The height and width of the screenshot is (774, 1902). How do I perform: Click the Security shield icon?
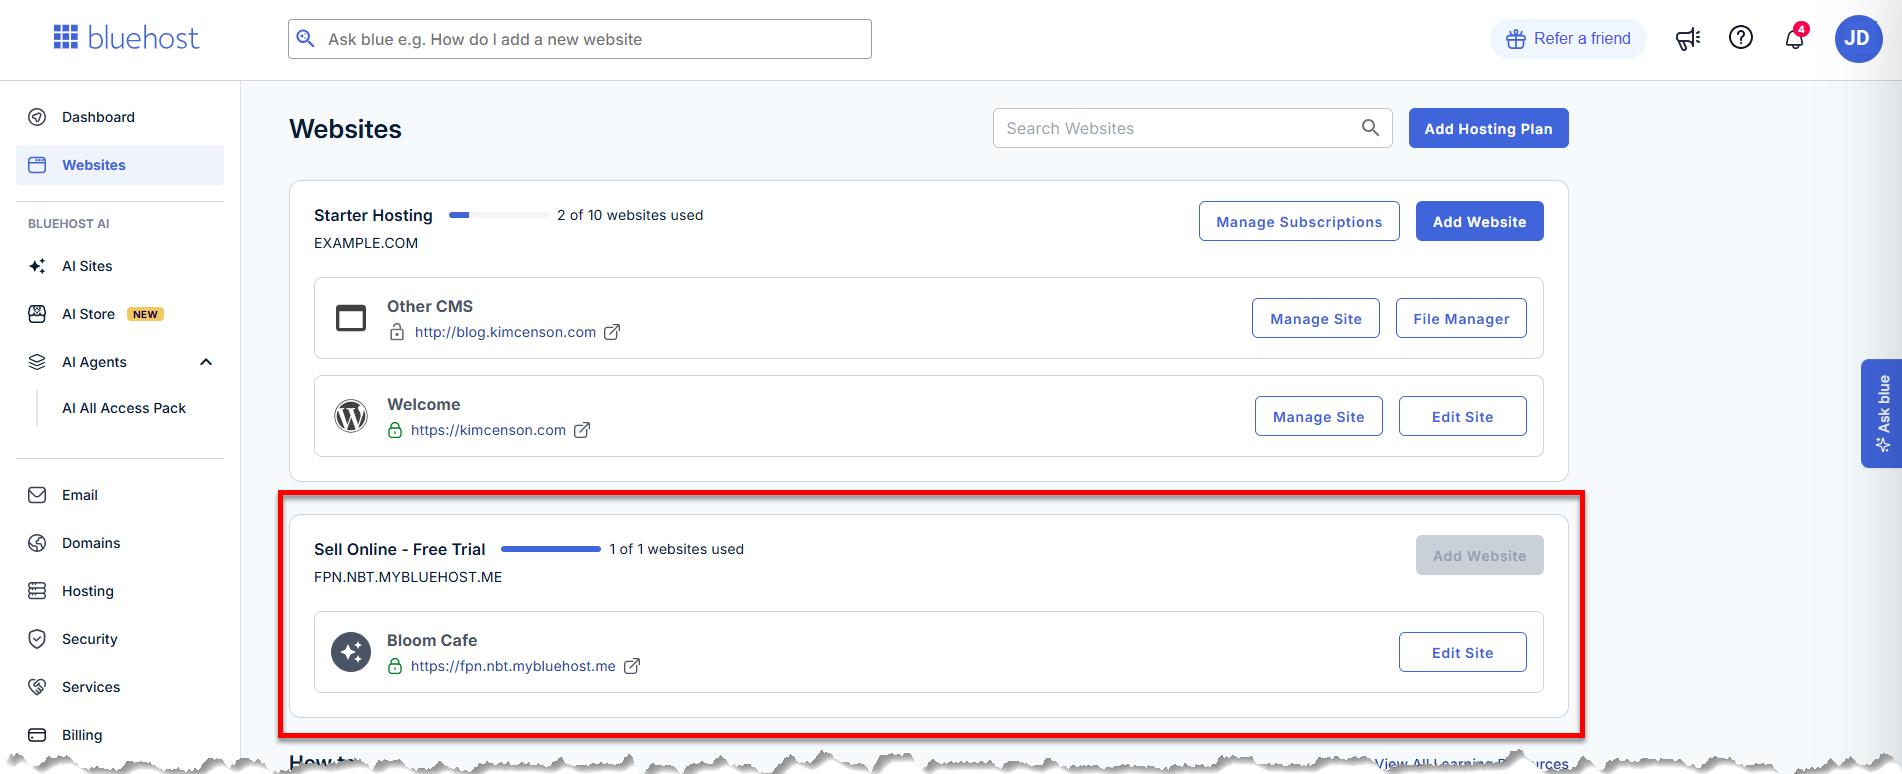tap(37, 639)
